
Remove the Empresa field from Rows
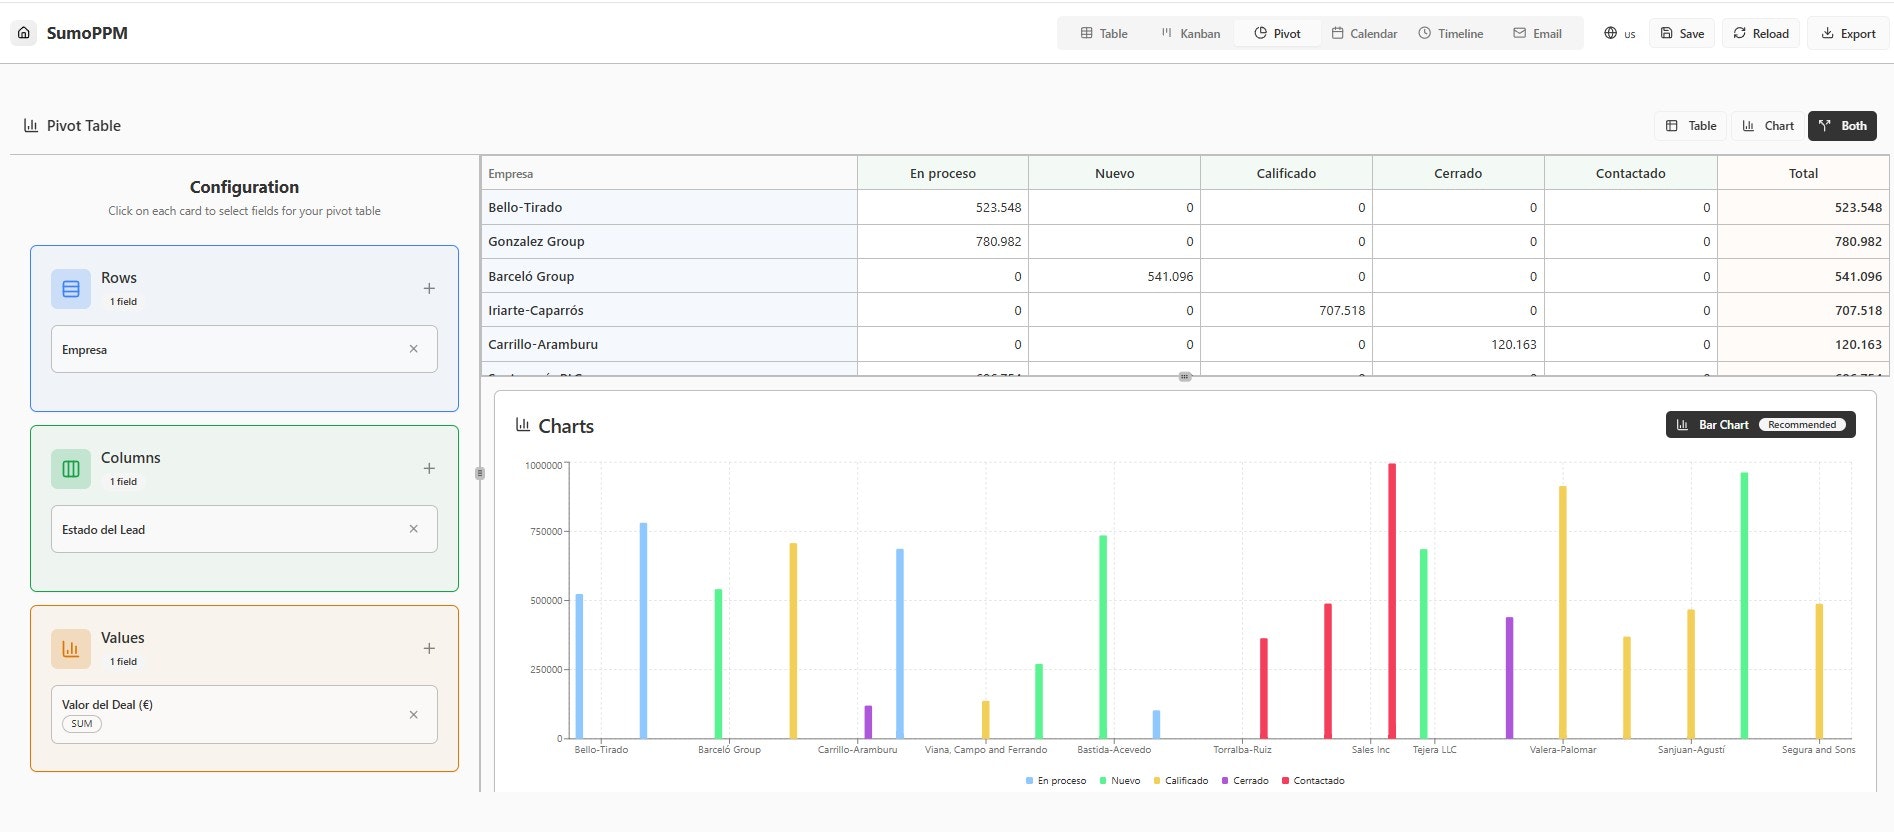pyautogui.click(x=413, y=349)
